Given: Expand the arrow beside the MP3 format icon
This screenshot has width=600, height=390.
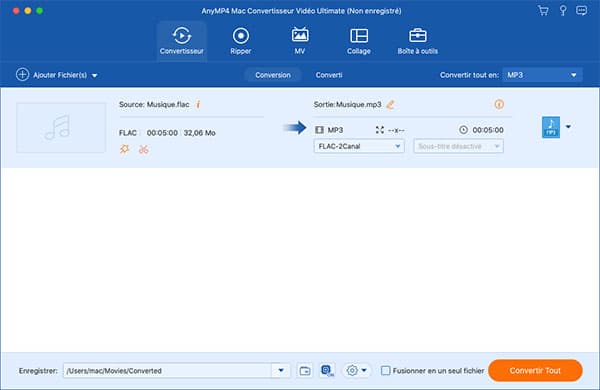Looking at the screenshot, I should [568, 127].
